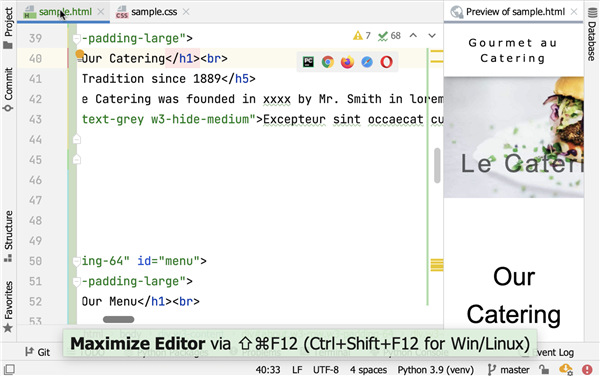Click 'Our Catering' heading in preview

coord(514,295)
